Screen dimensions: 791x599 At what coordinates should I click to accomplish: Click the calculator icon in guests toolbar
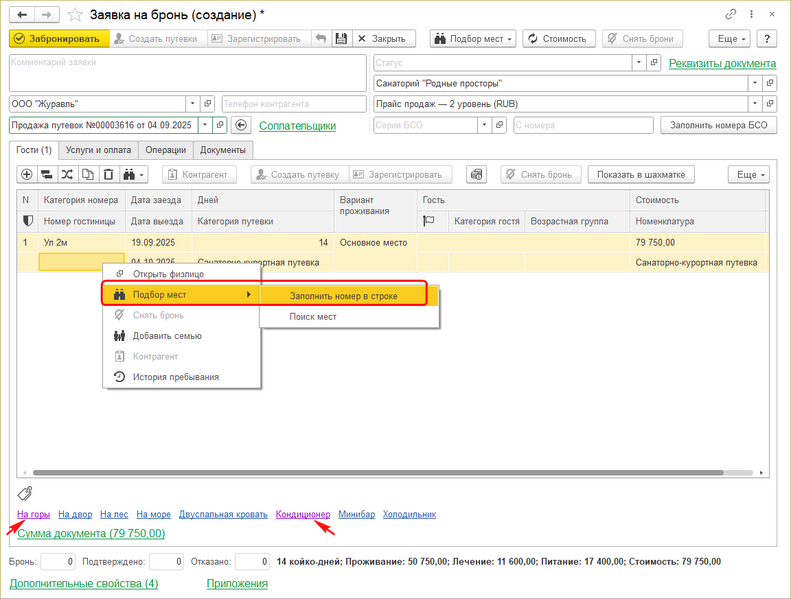tap(476, 174)
